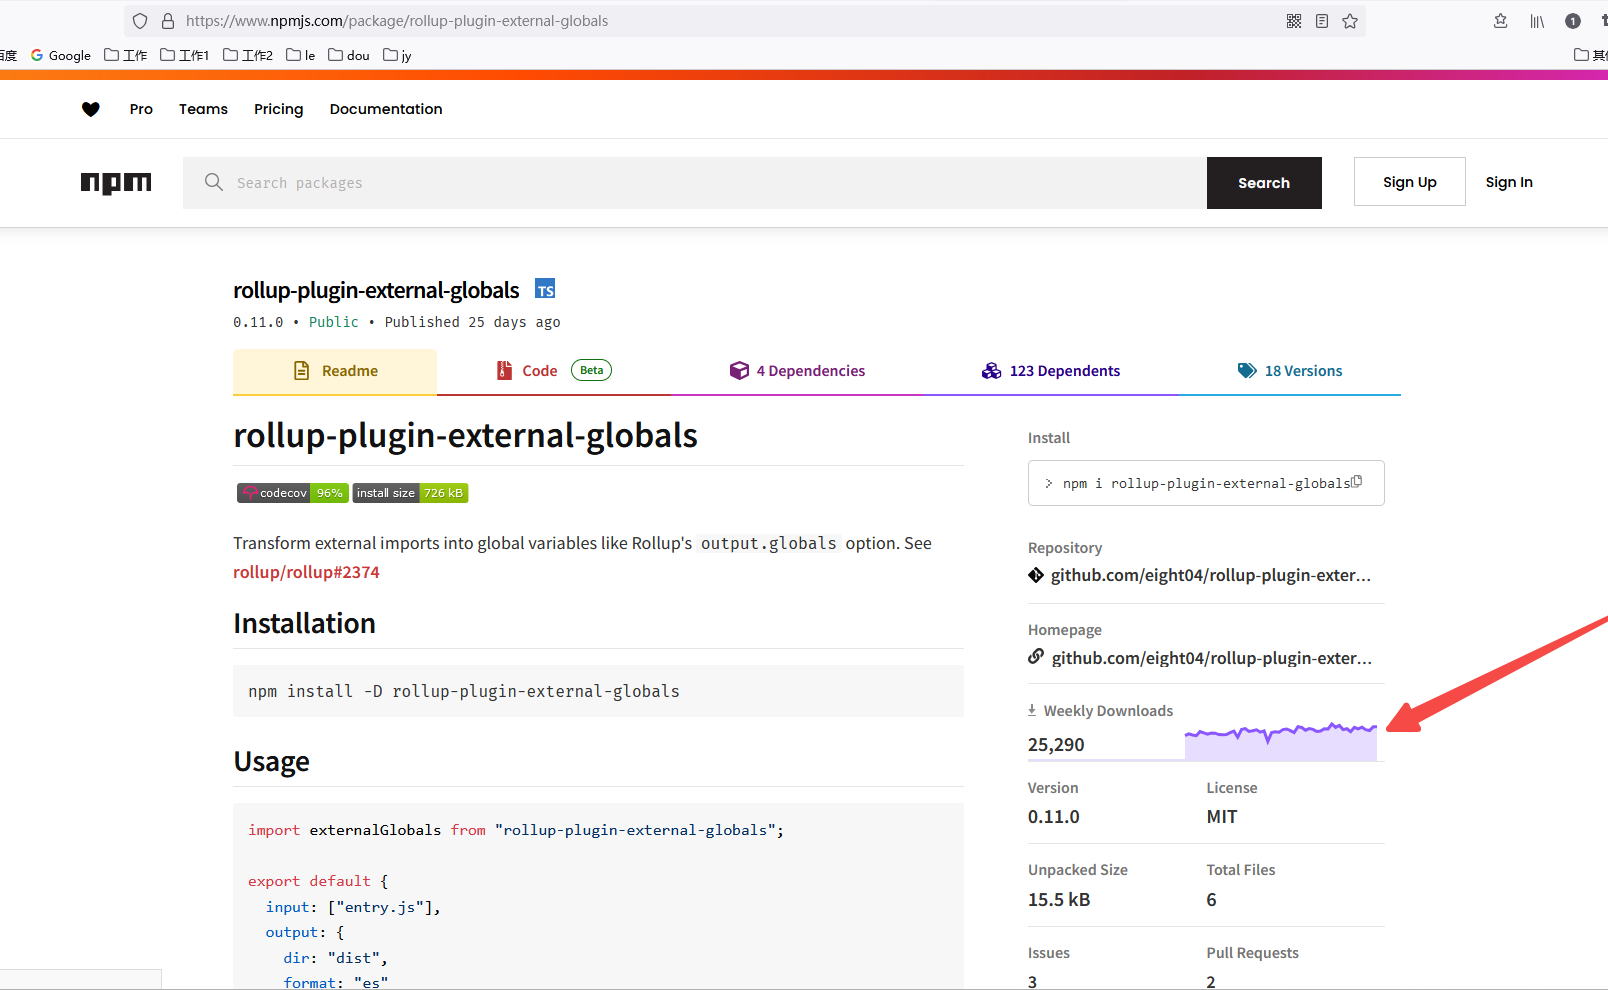Click the Sign Up button
Image resolution: width=1608 pixels, height=990 pixels.
point(1409,181)
